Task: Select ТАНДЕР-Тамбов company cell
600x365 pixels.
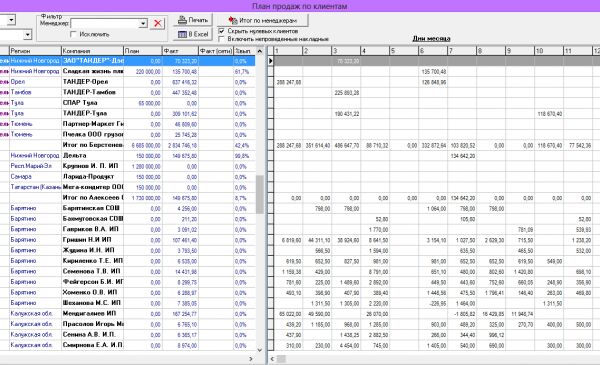Action: coord(92,93)
